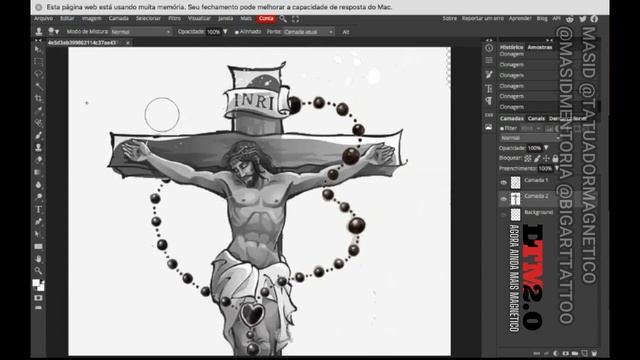Open the layer Filter type dropdown
640x360 pixels.
pos(531,128)
